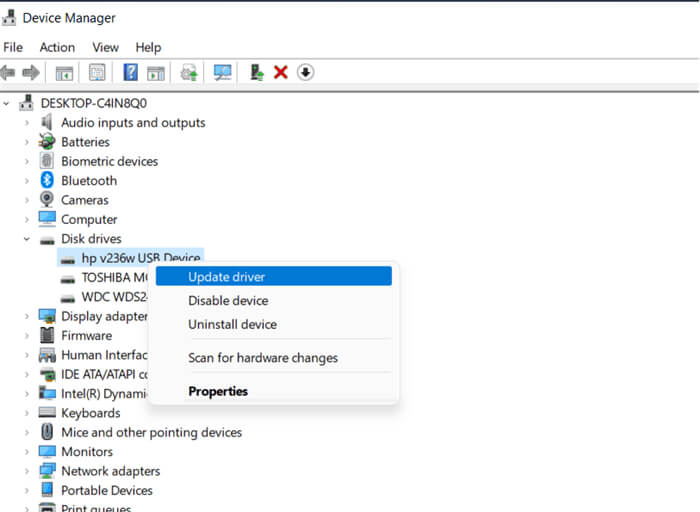The image size is (700, 512).
Task: Choose Disable device in context menu
Action: [274, 300]
